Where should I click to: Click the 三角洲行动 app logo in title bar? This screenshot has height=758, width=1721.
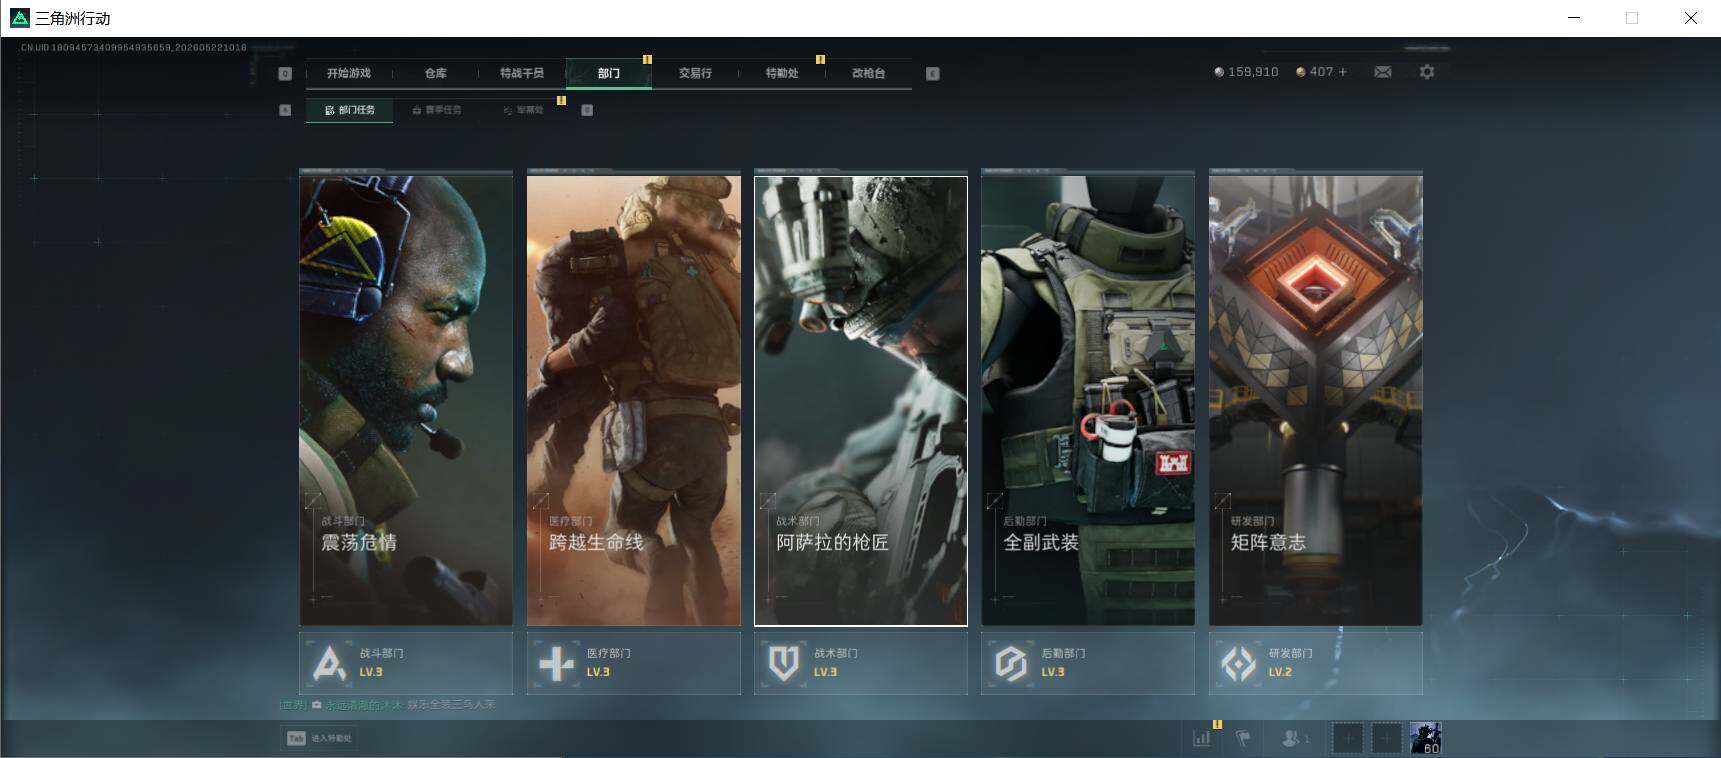point(19,18)
